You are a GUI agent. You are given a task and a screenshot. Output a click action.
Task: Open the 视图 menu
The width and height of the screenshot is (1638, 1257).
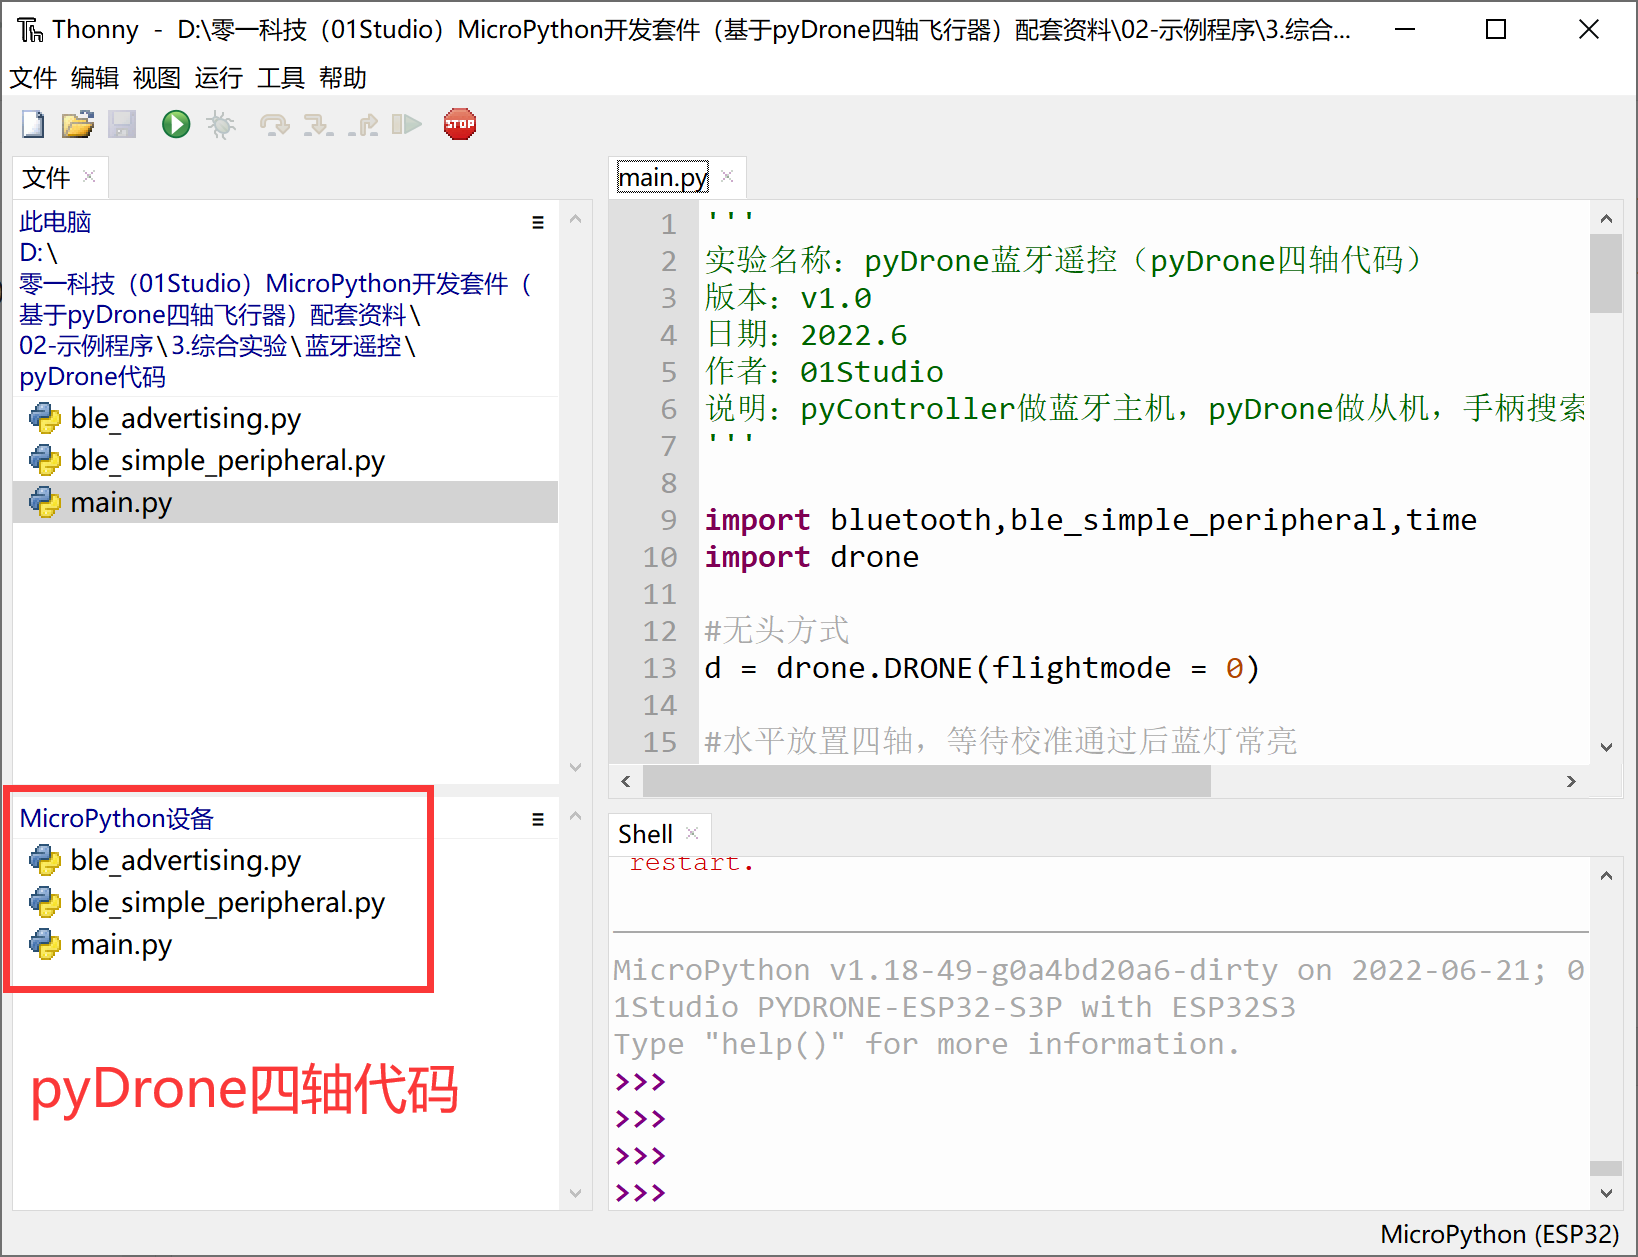[157, 77]
